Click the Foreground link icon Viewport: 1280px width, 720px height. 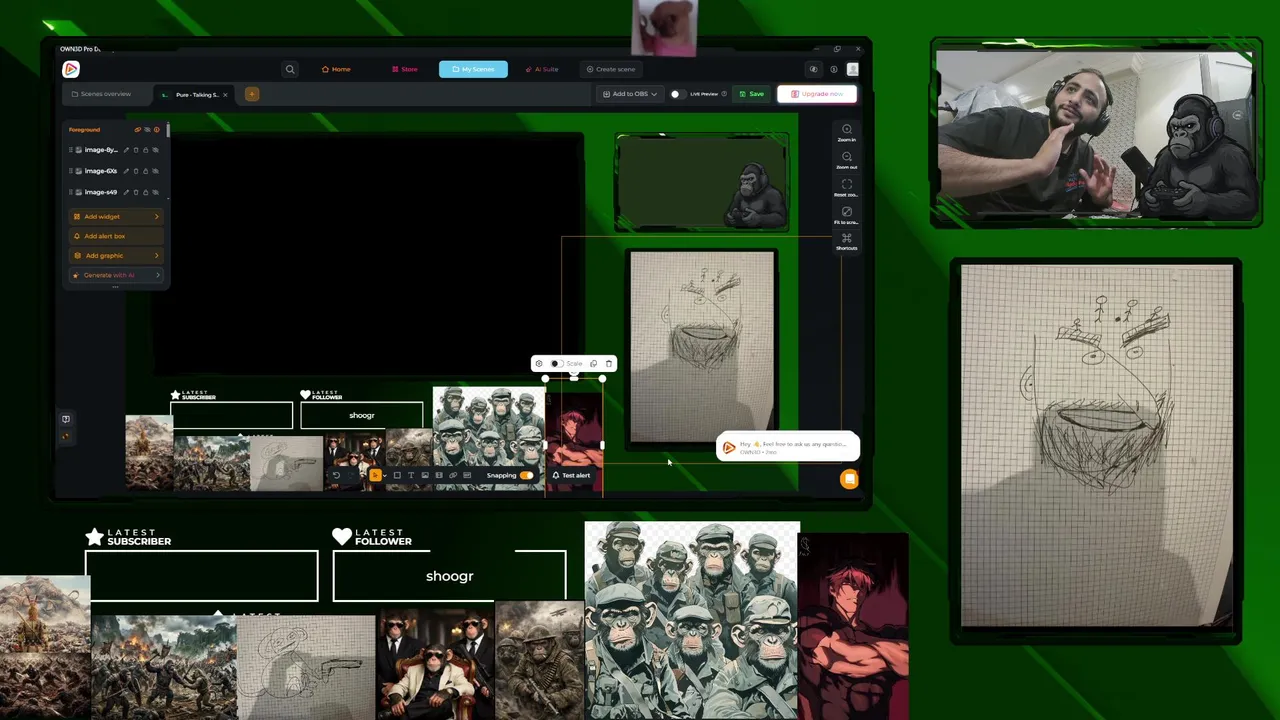coord(138,129)
